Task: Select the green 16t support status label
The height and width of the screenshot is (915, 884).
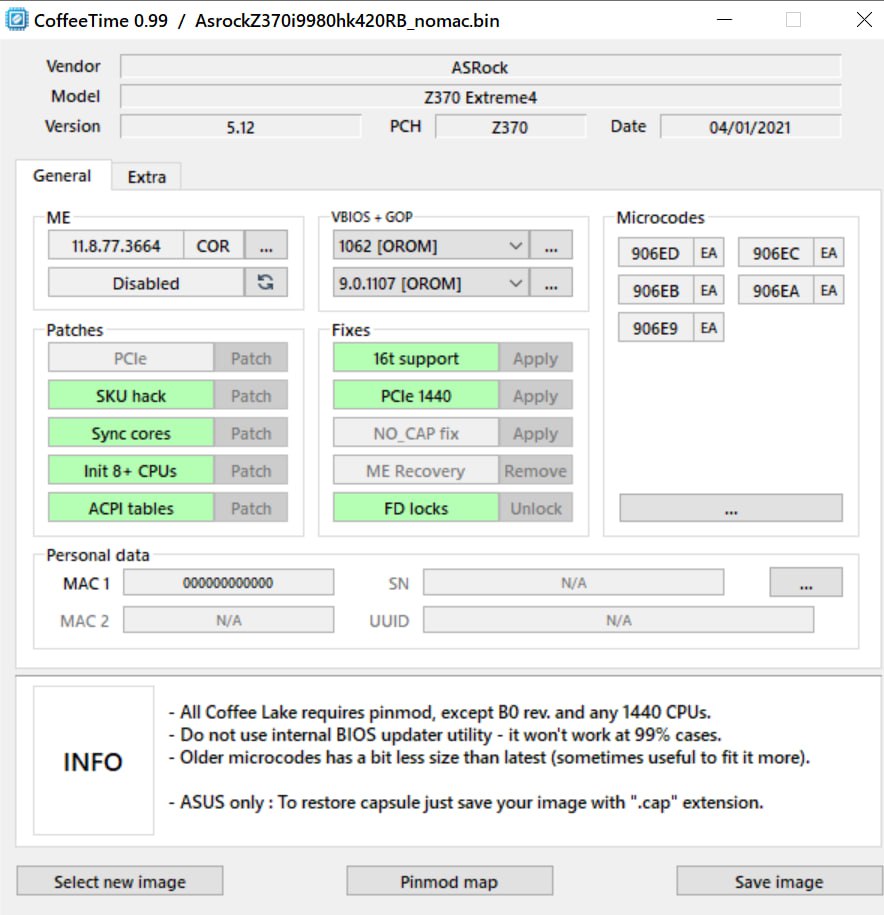Action: click(x=416, y=358)
